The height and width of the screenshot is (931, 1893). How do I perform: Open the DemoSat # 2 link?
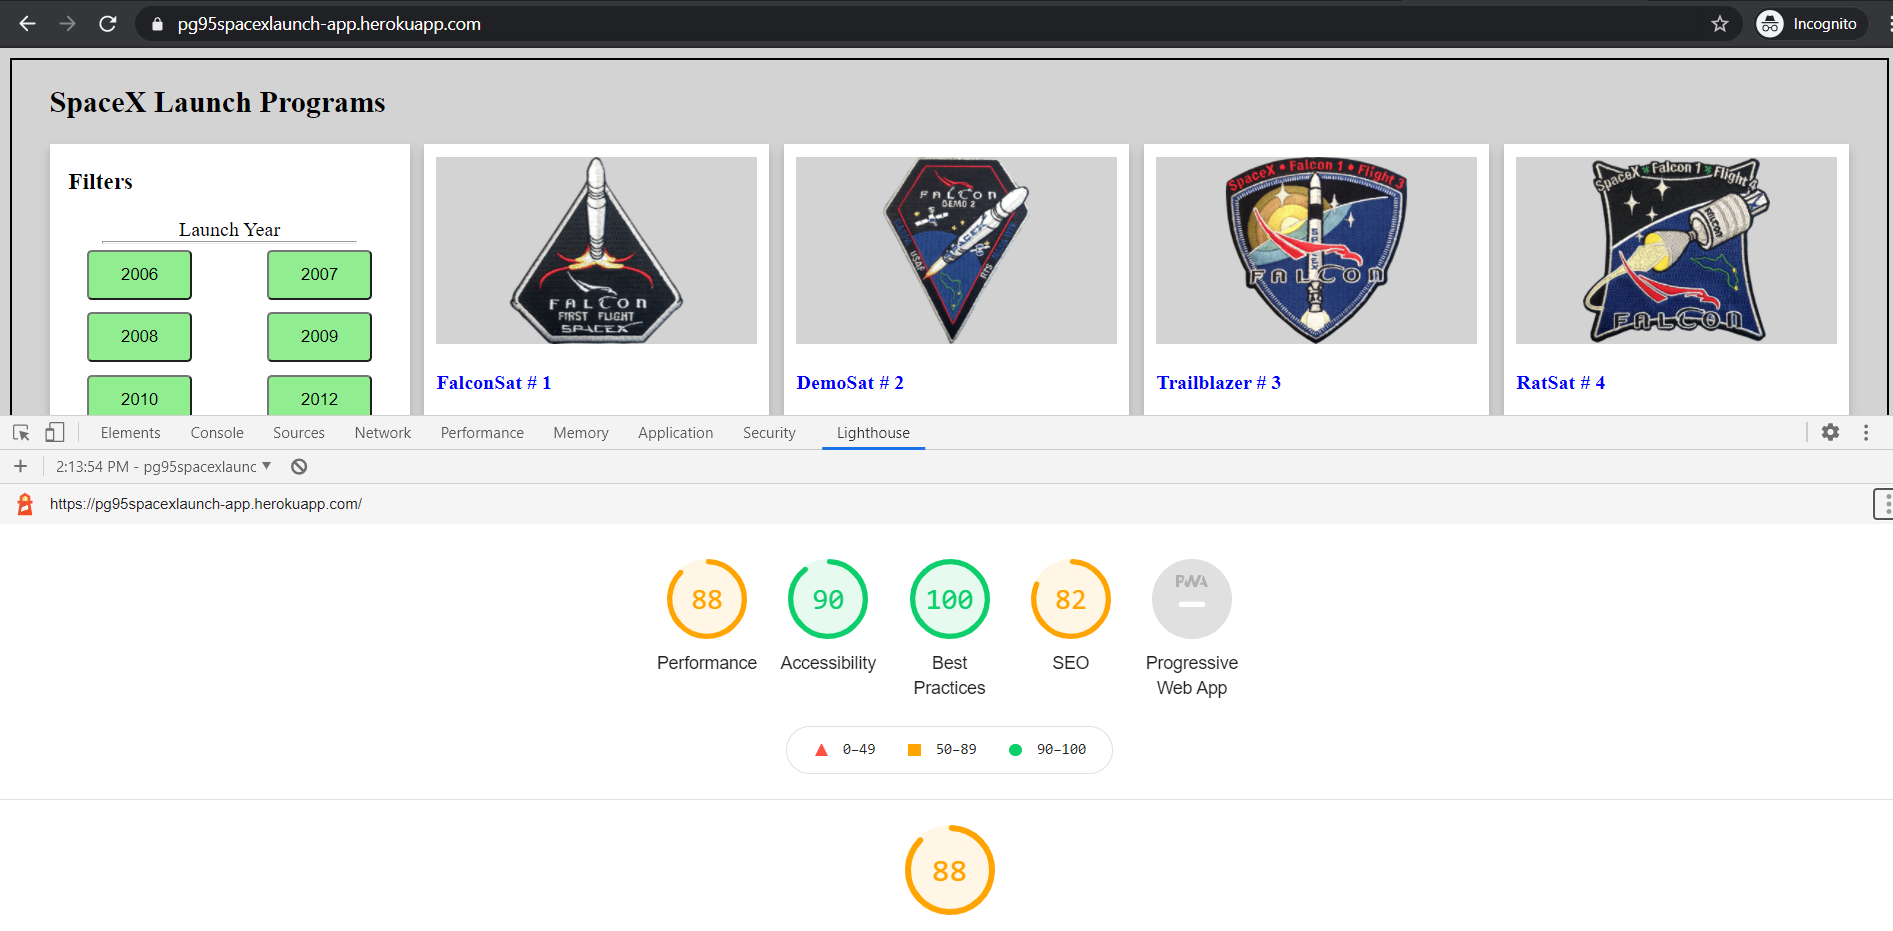pyautogui.click(x=850, y=383)
